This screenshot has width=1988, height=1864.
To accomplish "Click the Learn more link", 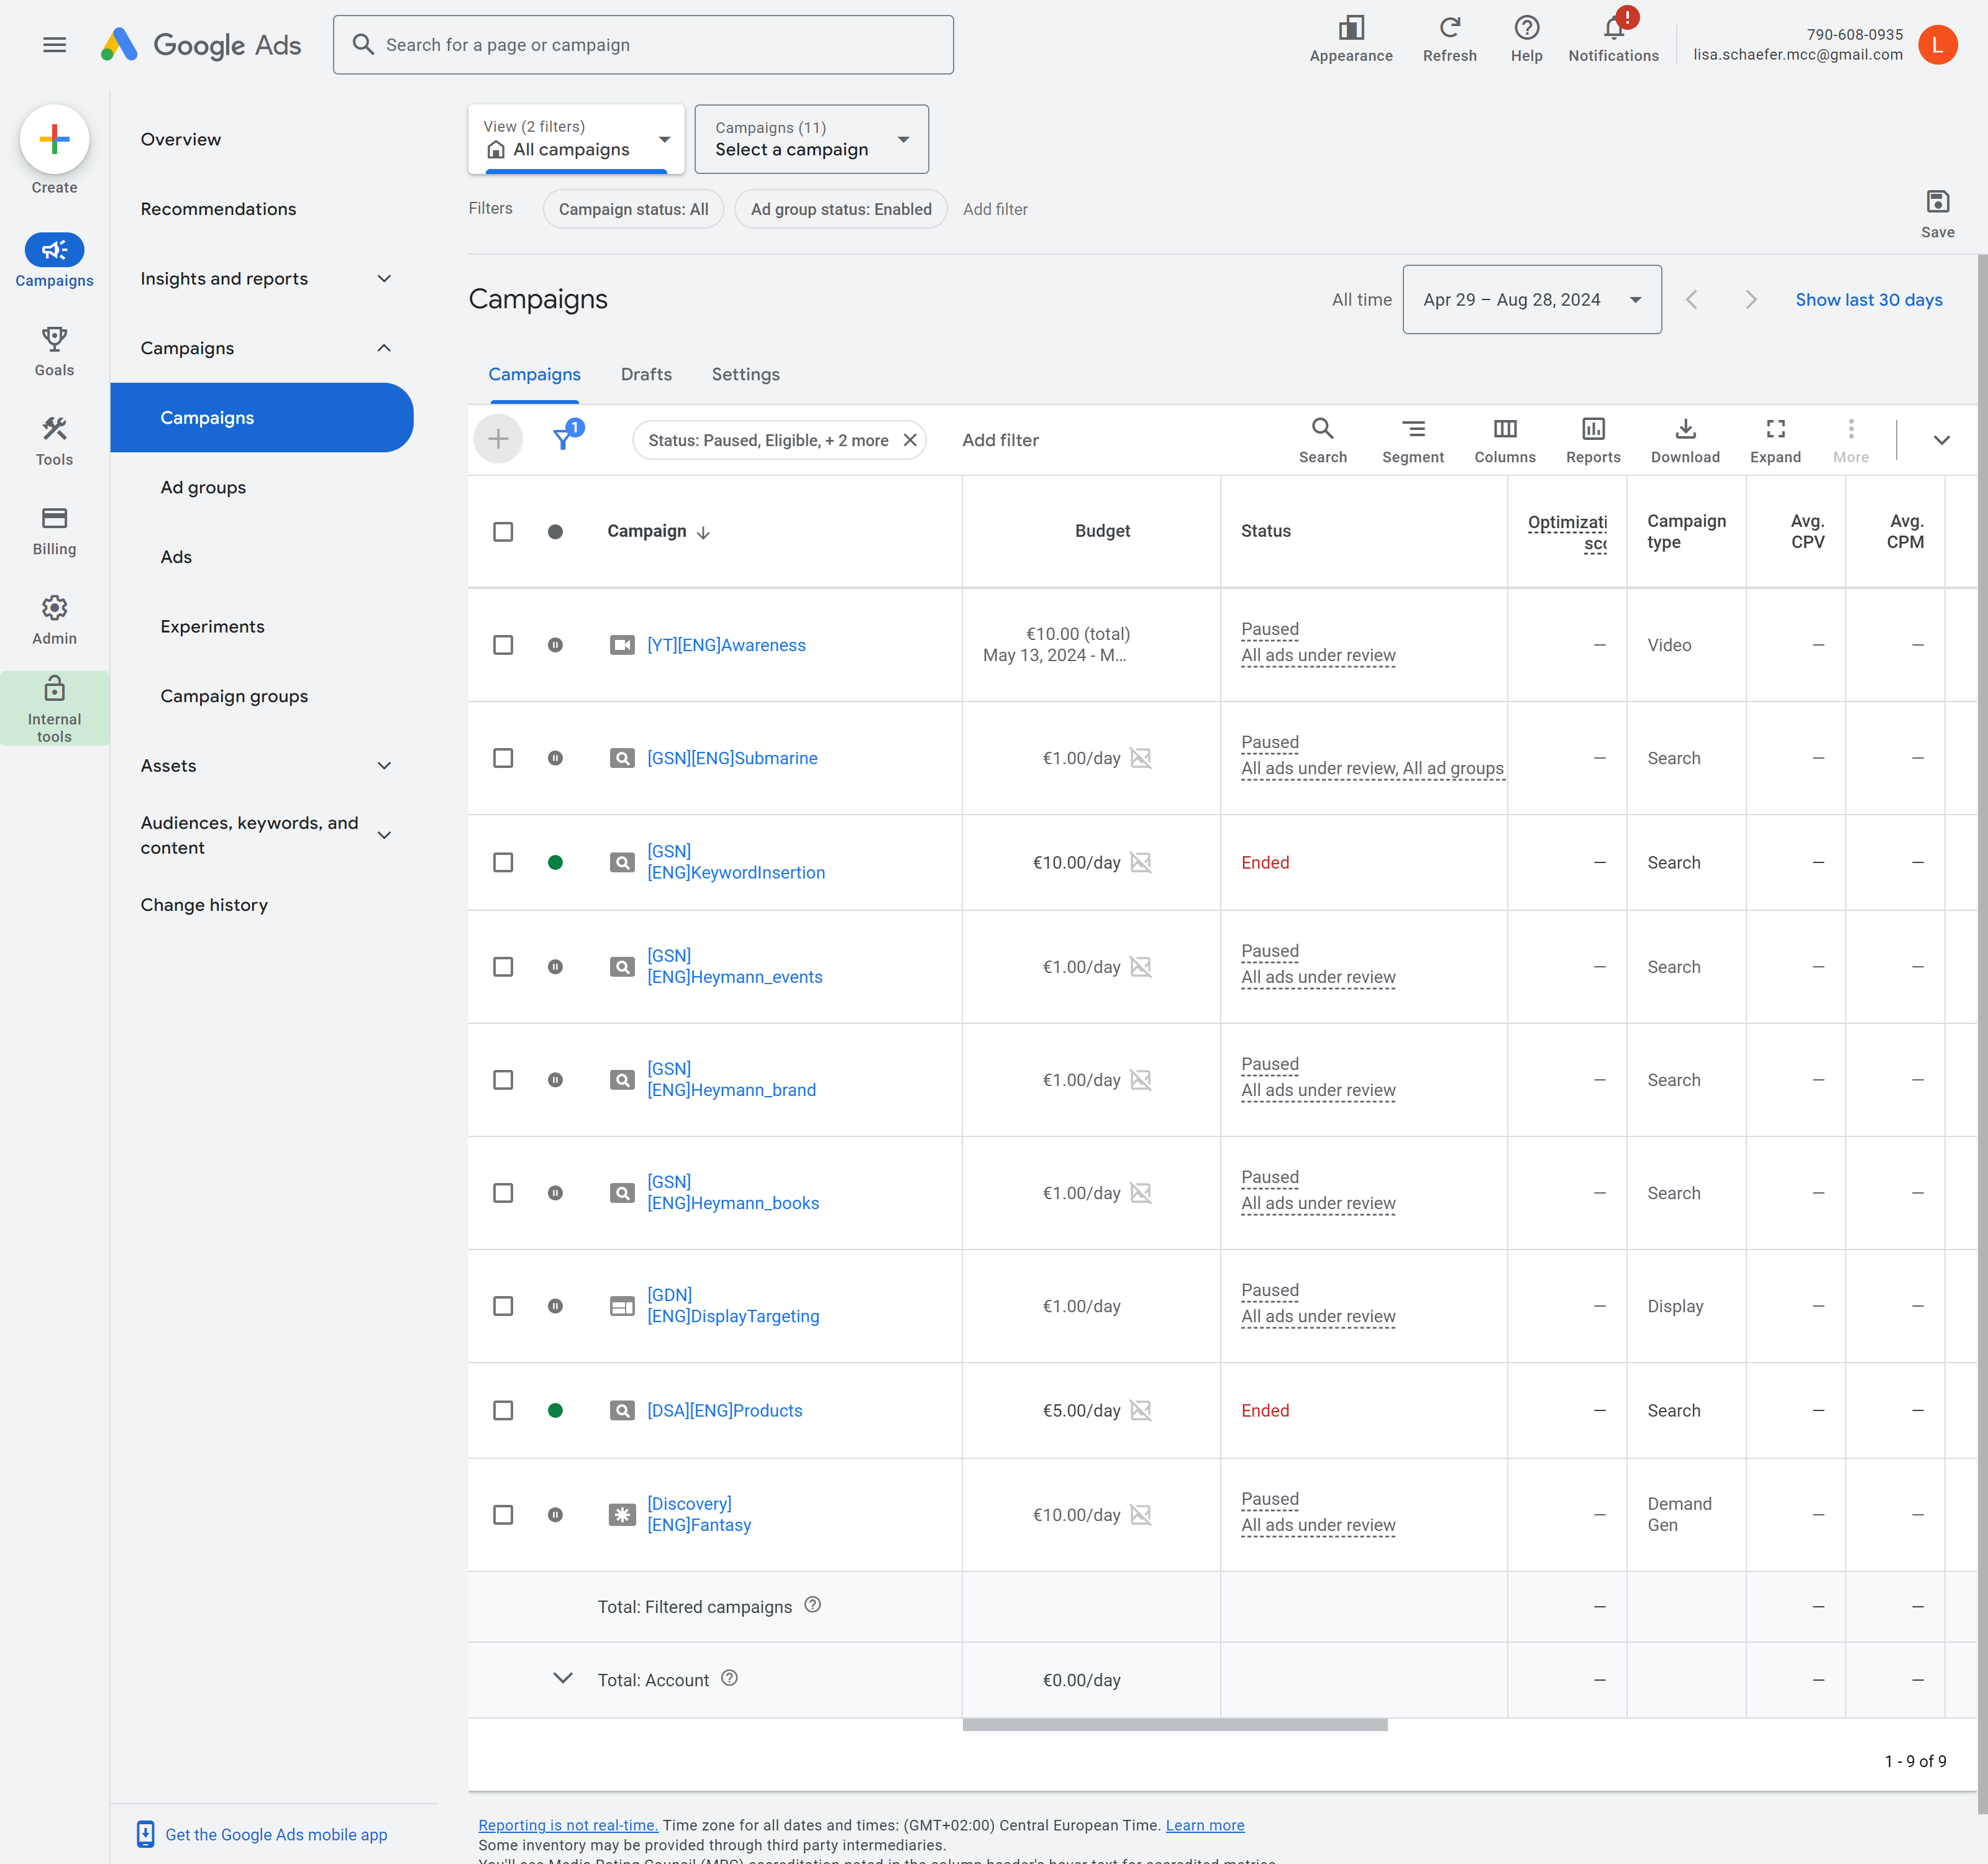I will (x=1204, y=1825).
